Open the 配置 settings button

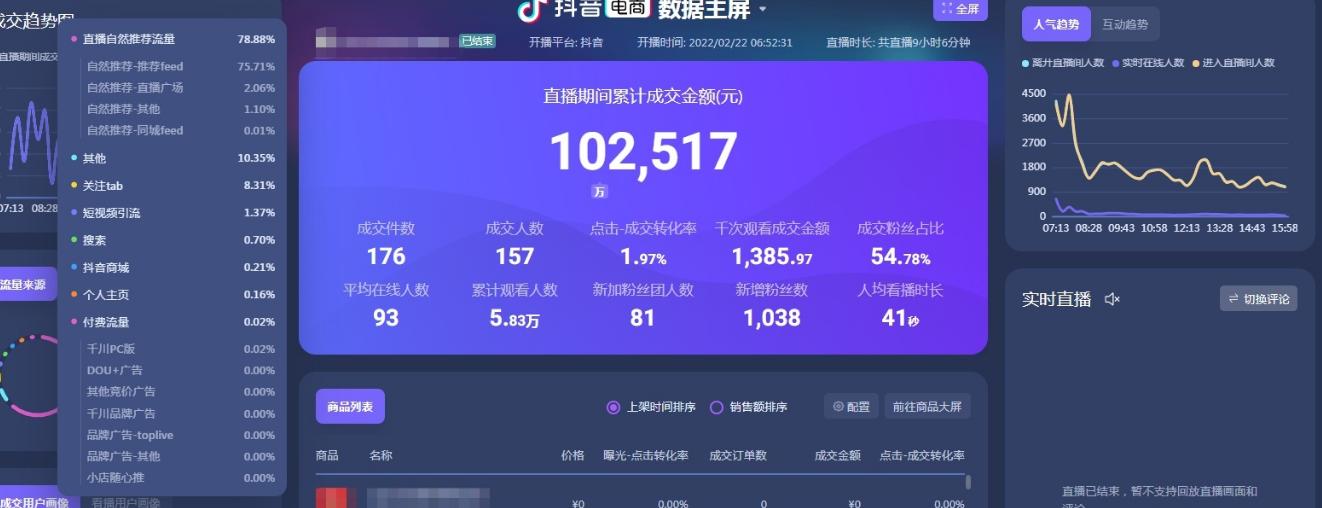[851, 406]
